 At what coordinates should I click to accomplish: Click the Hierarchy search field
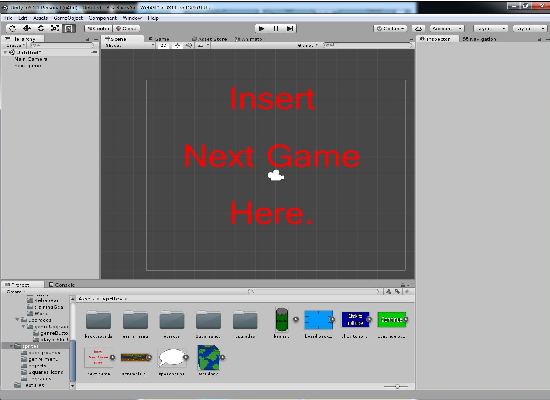(x=62, y=46)
